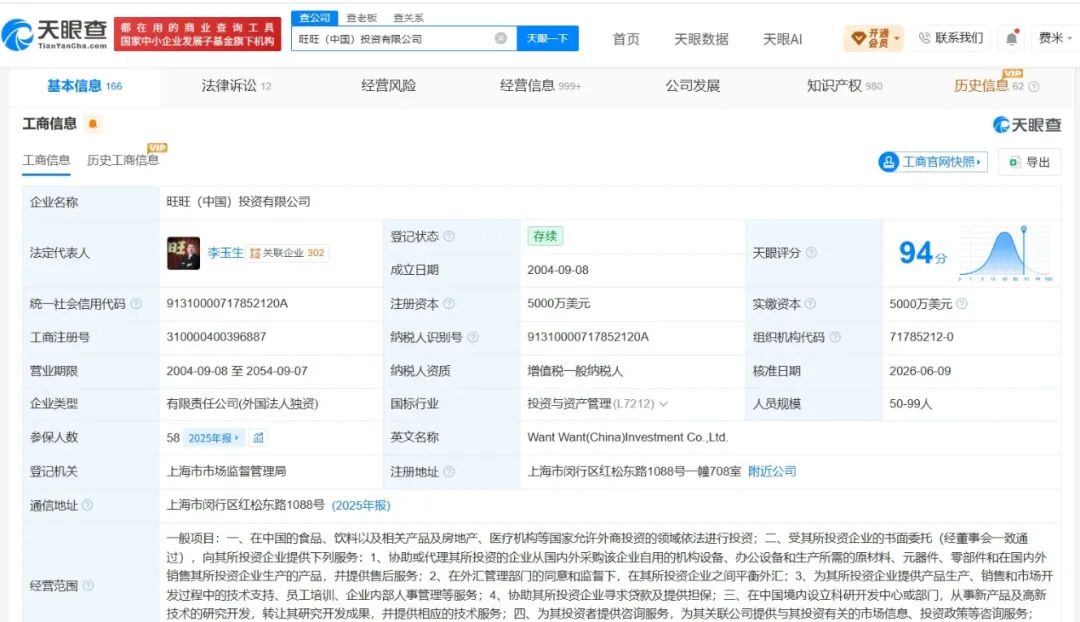Click help icon next to 通信地址
1080x622 pixels.
click(x=87, y=506)
